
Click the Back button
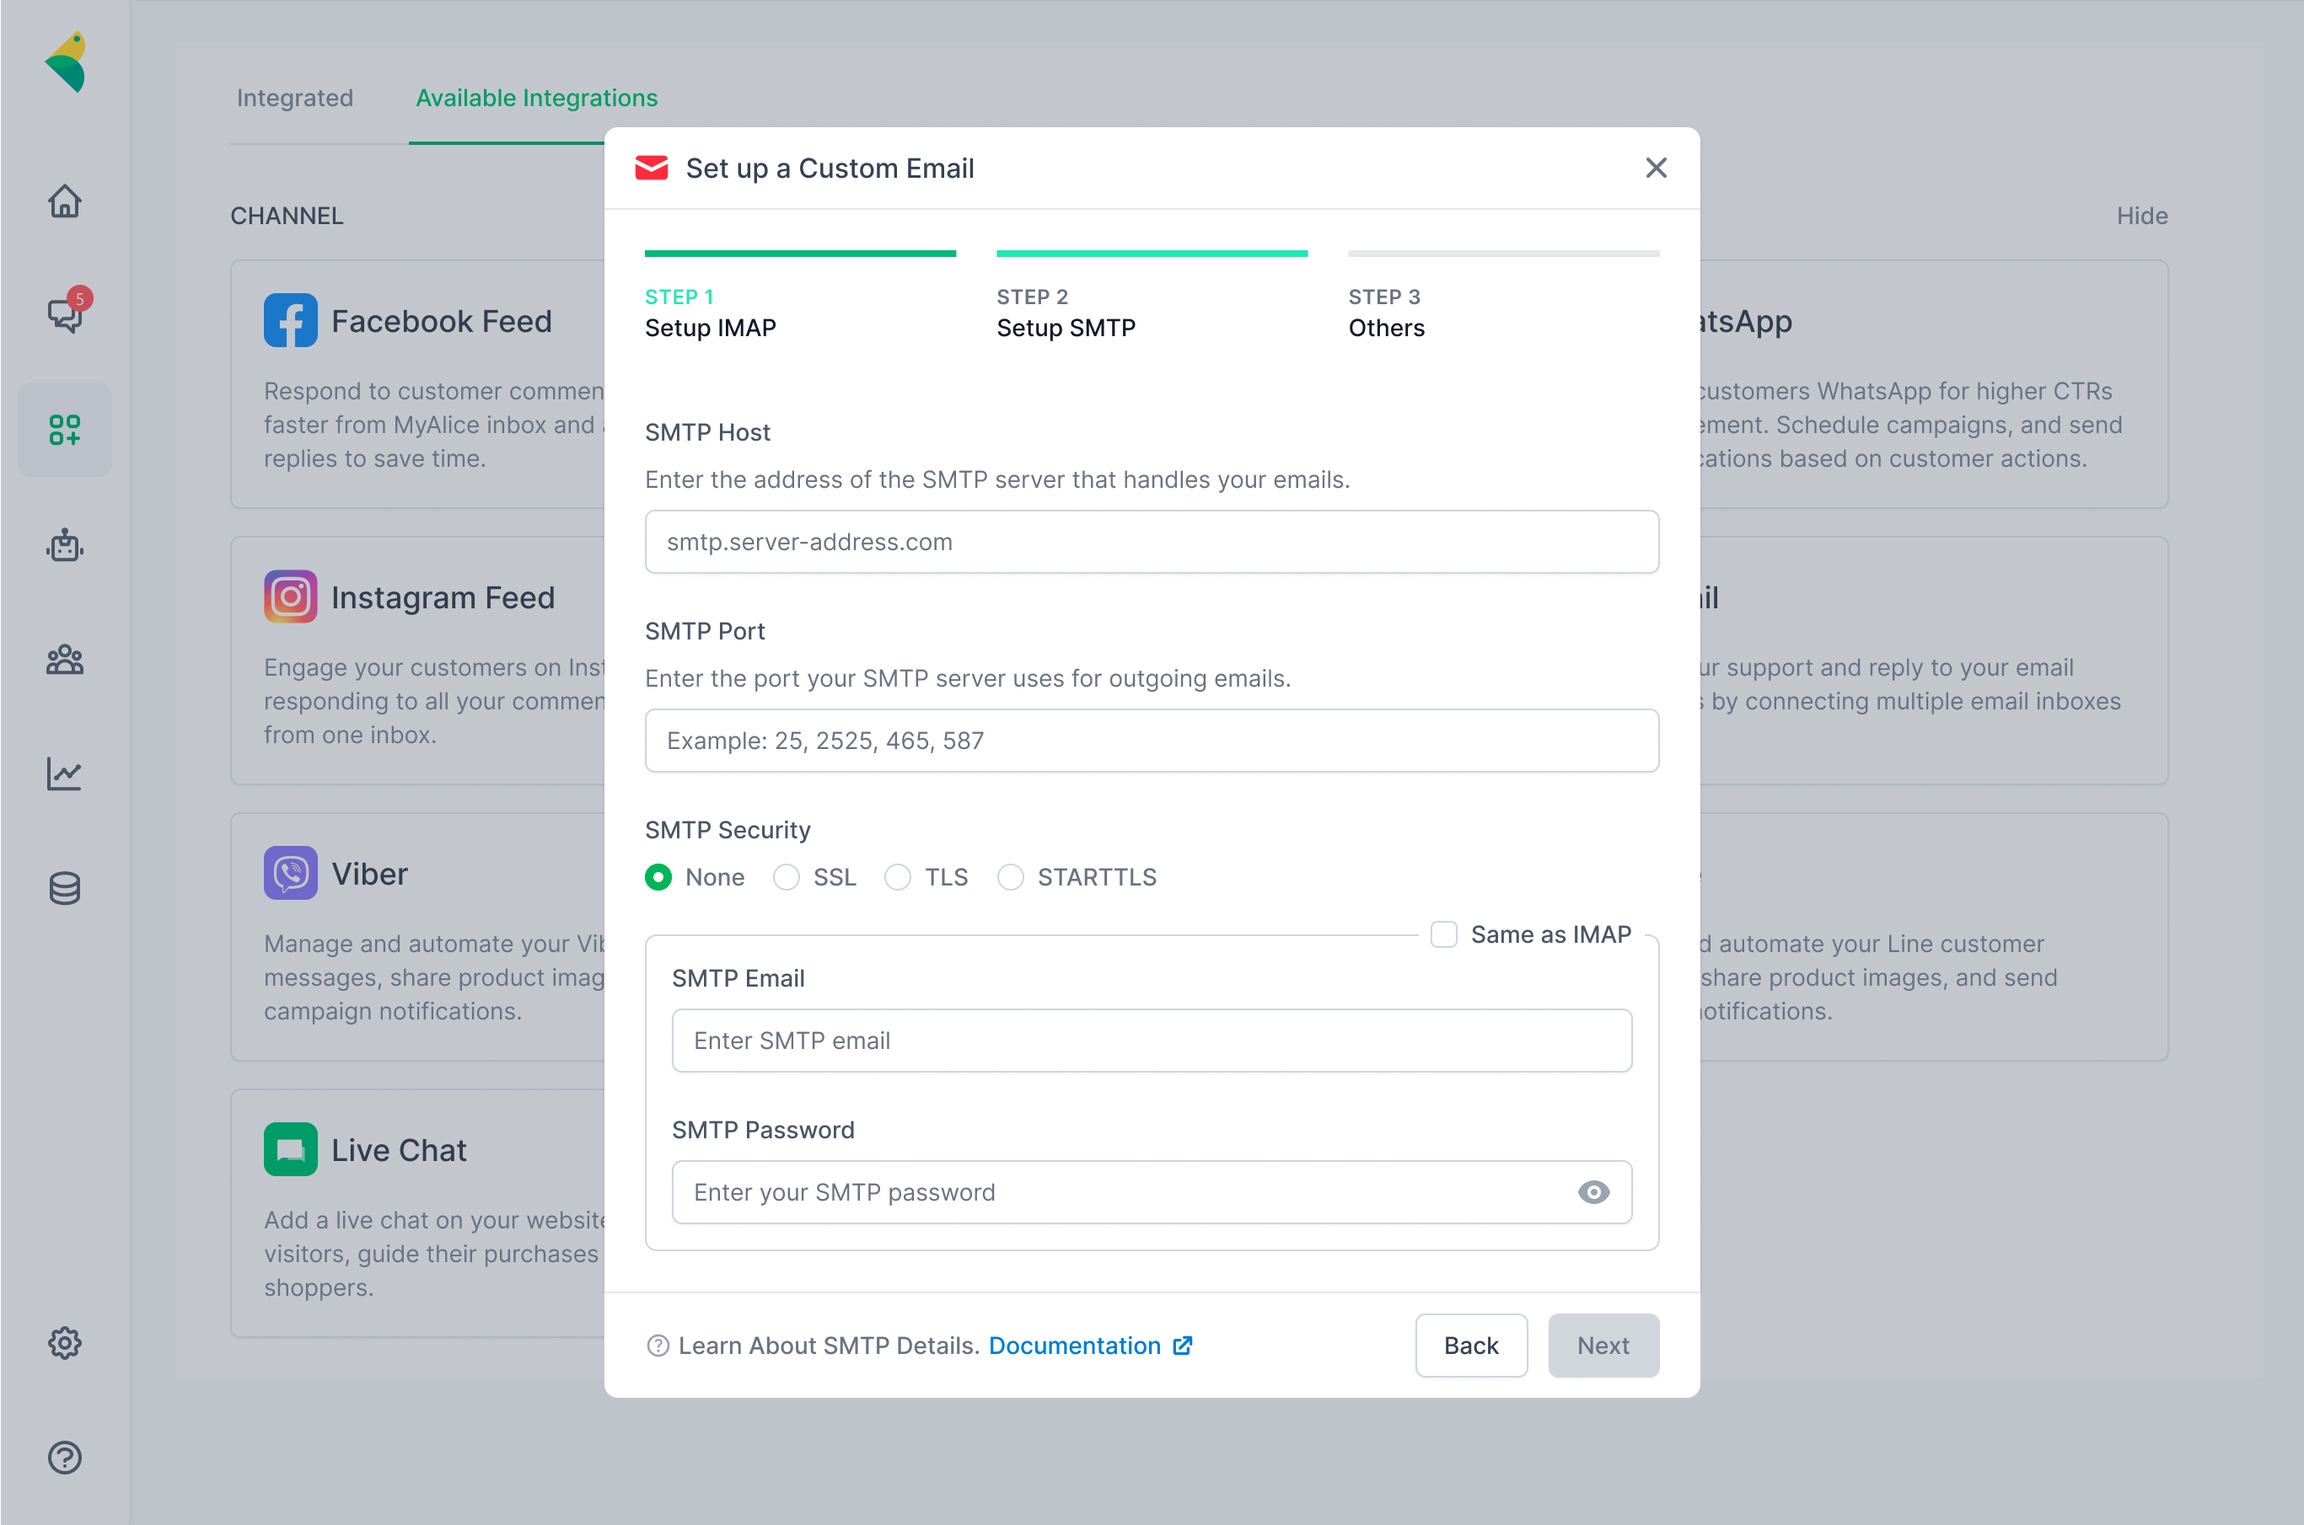1470,1345
